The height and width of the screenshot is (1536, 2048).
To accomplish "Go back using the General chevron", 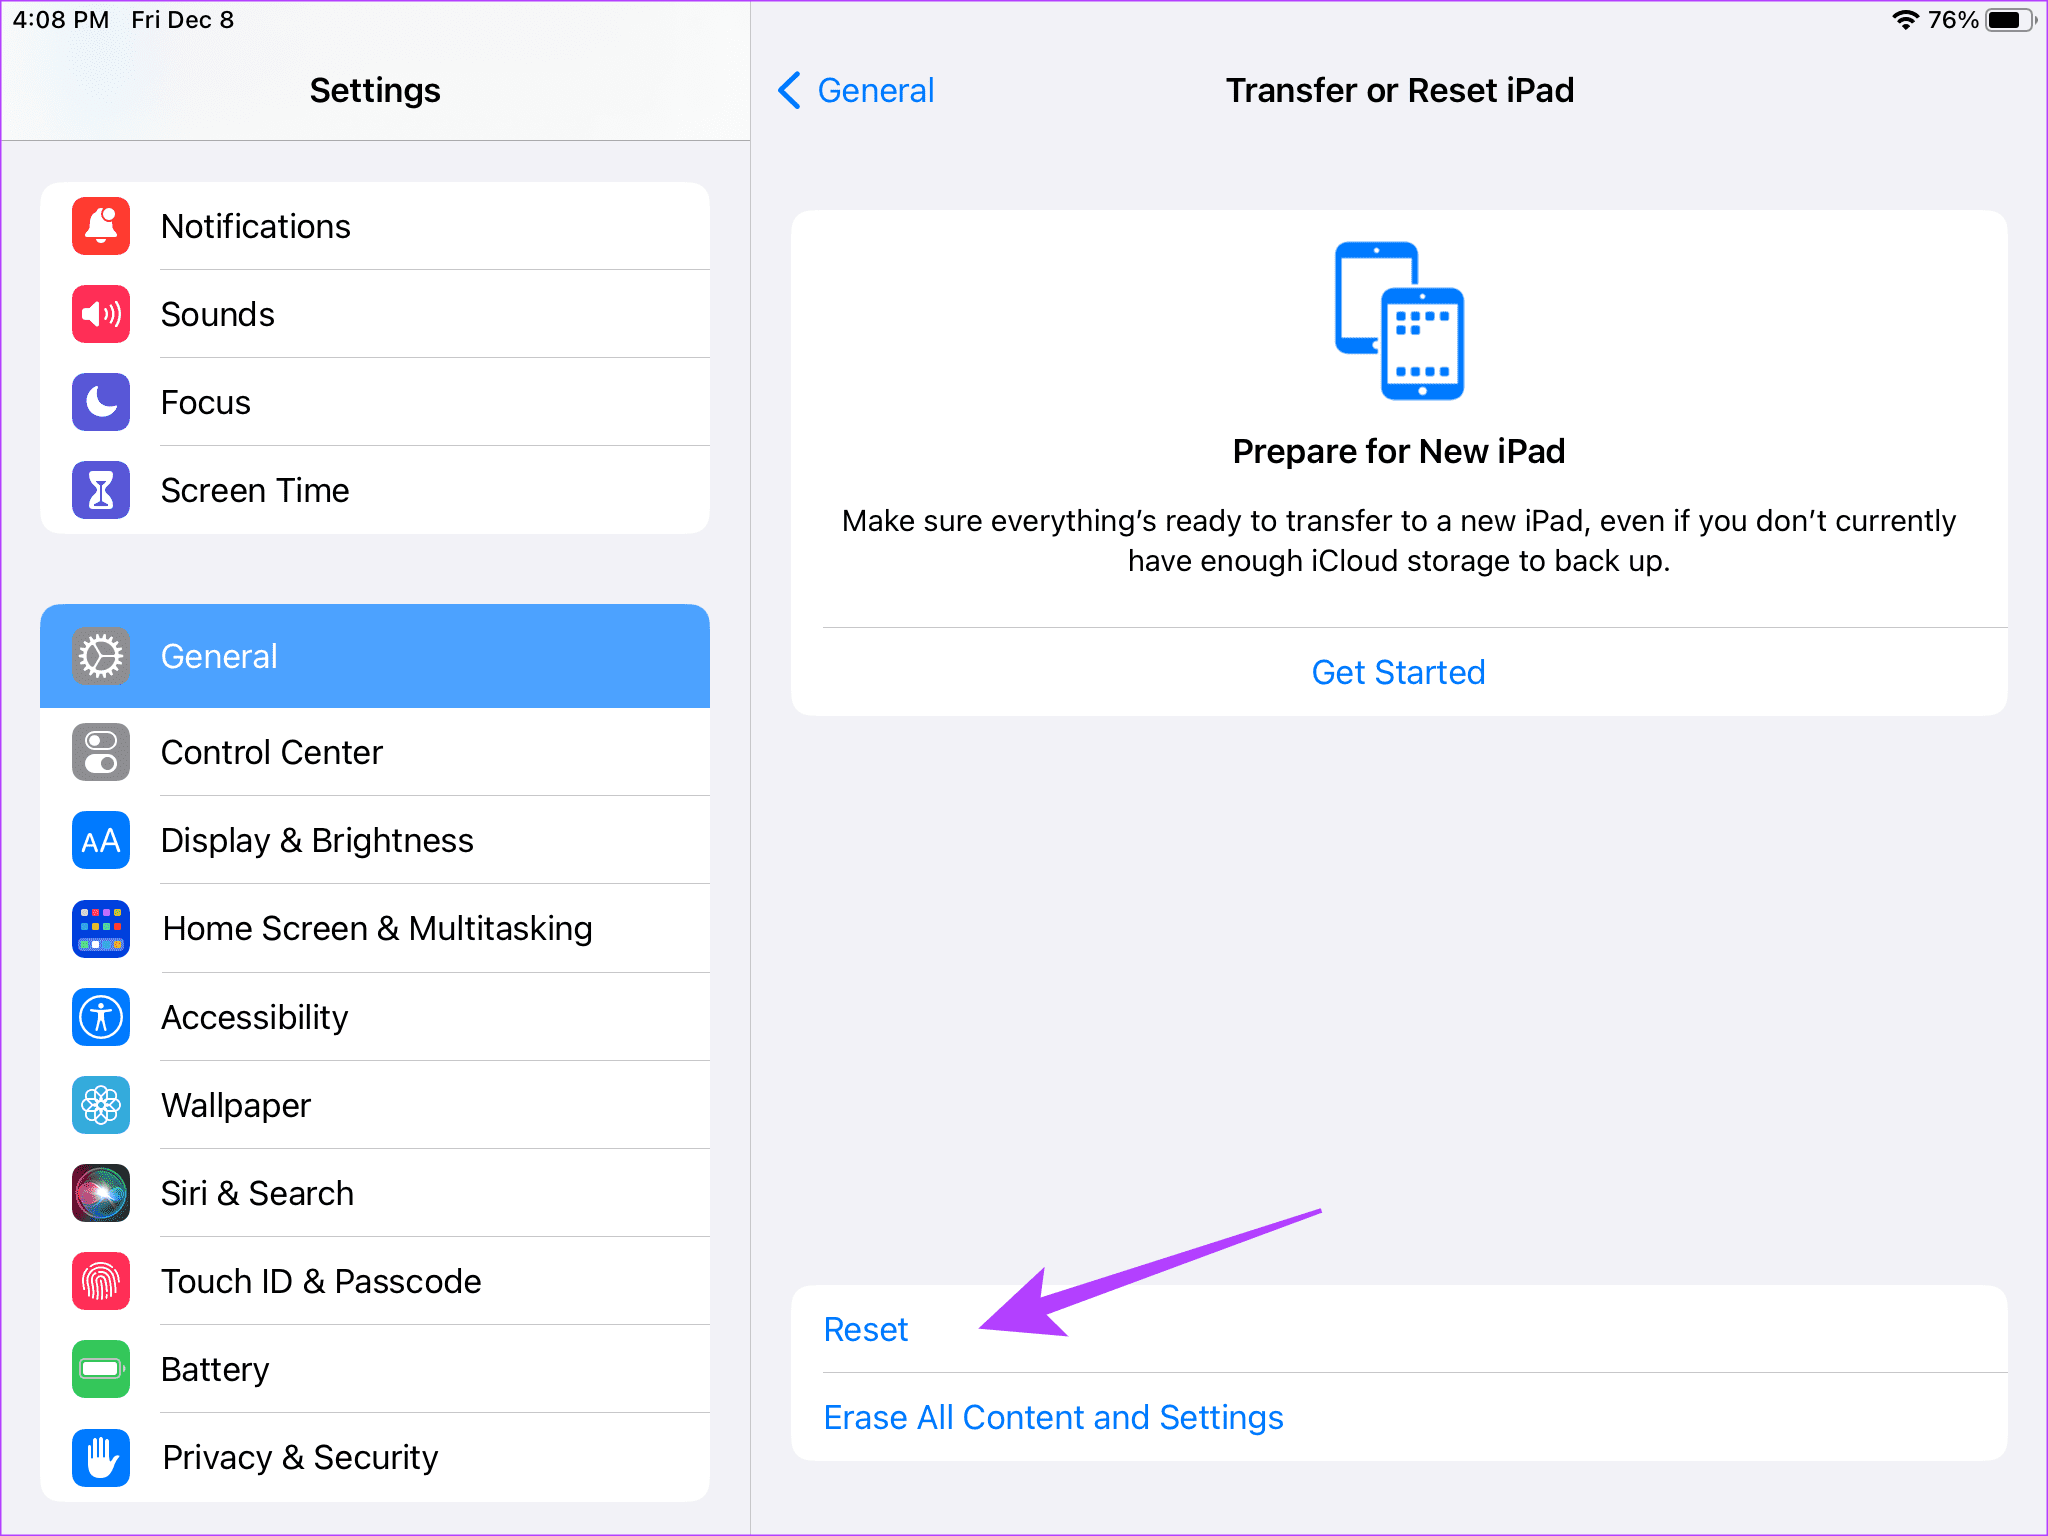I will 856,90.
